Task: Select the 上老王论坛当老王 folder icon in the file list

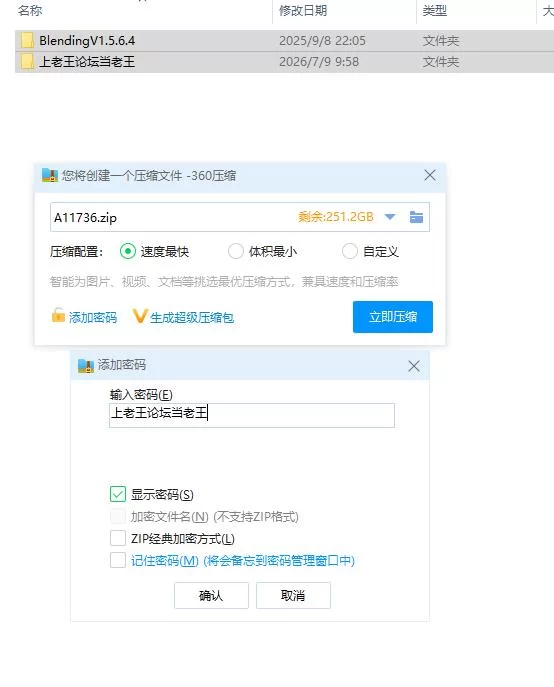Action: pos(27,61)
